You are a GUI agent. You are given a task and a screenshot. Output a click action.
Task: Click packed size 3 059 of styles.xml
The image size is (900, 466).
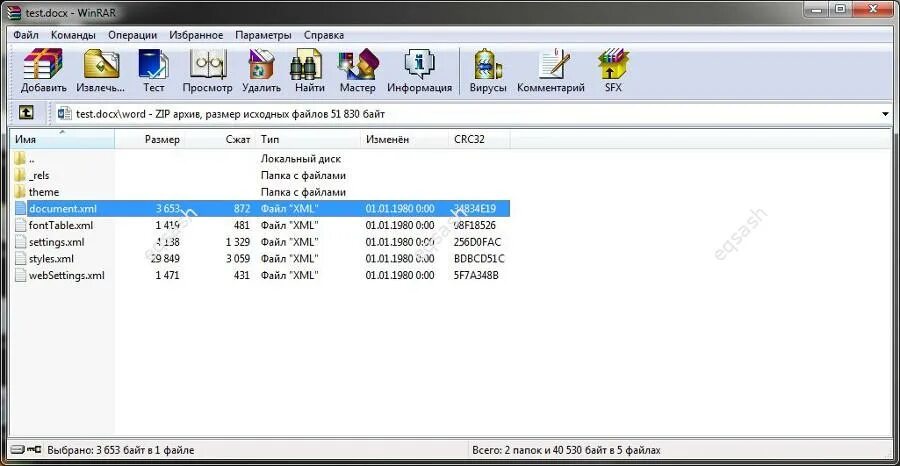pos(238,258)
